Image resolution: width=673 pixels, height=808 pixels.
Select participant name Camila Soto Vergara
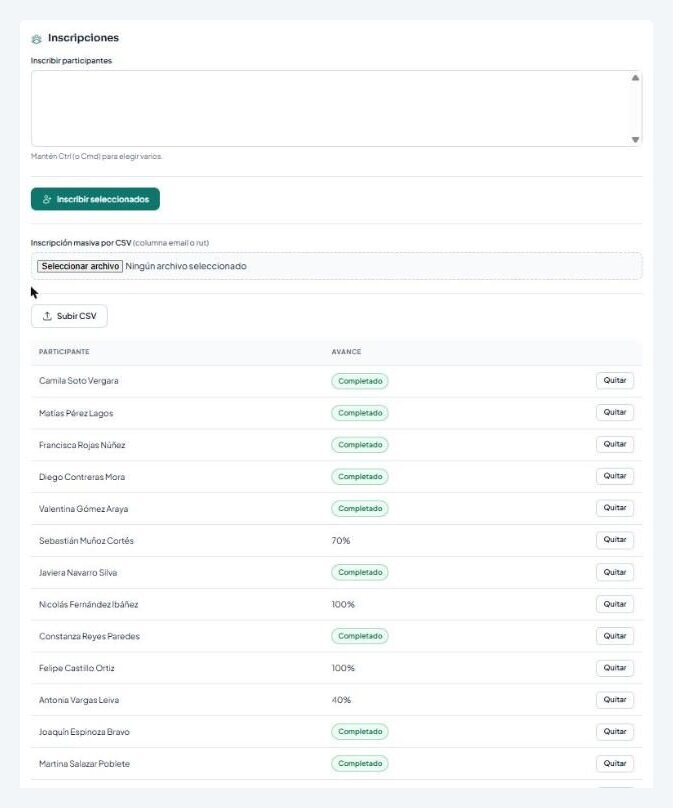point(79,381)
